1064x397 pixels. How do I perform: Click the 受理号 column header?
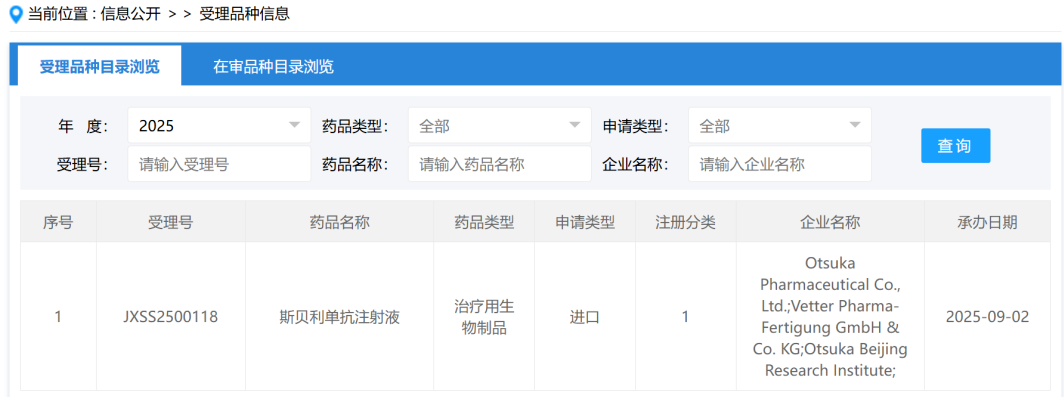point(171,222)
